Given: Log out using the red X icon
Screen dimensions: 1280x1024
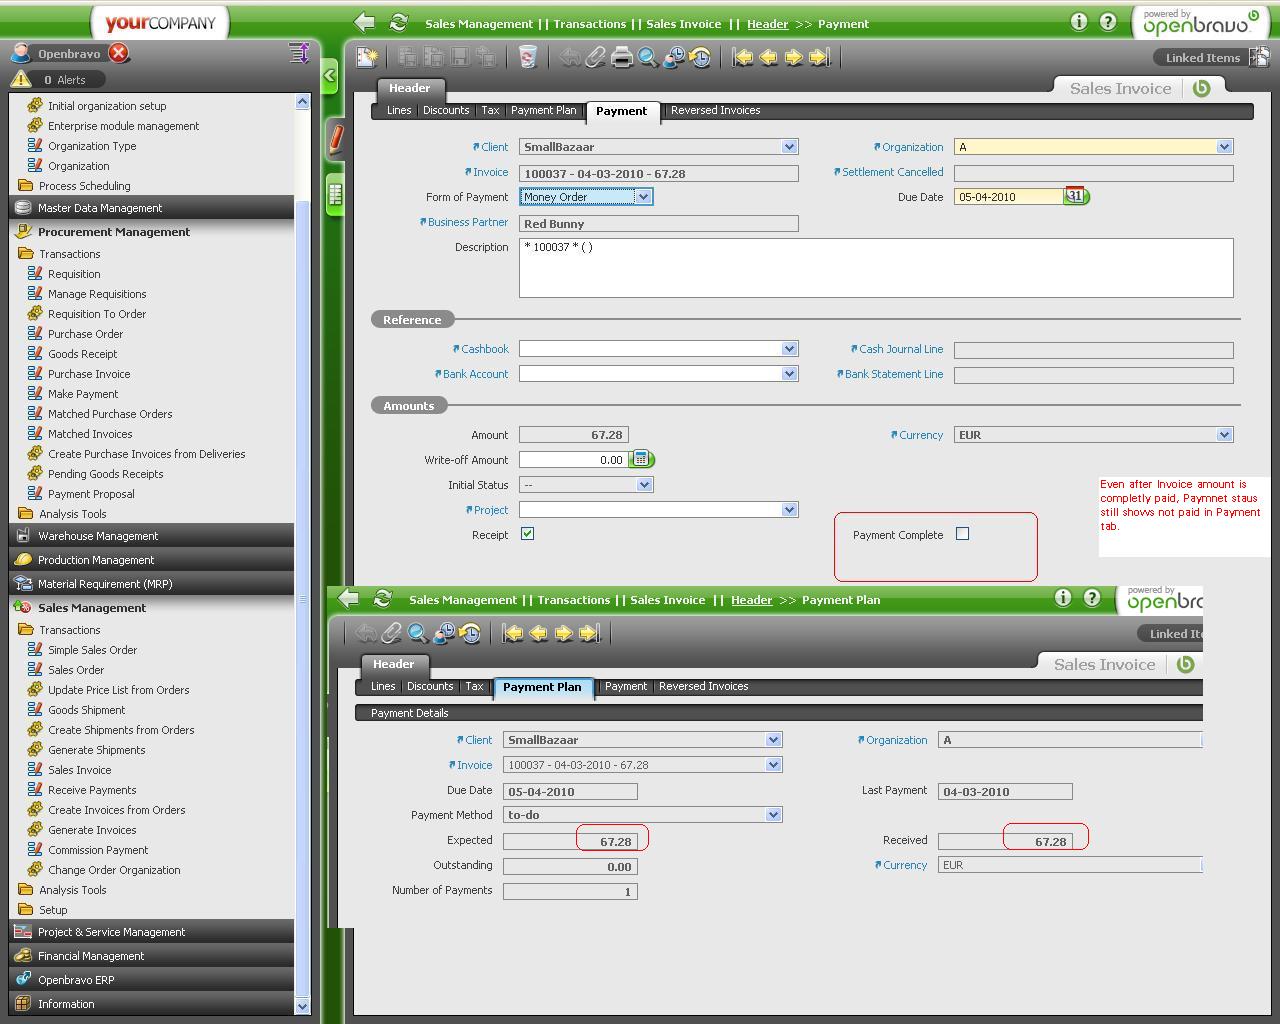Looking at the screenshot, I should tap(118, 53).
